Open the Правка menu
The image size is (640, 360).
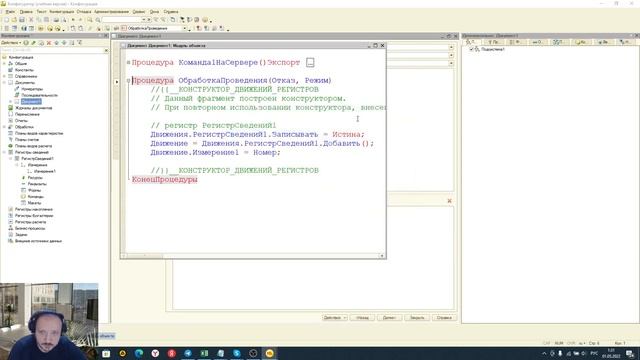coord(26,12)
